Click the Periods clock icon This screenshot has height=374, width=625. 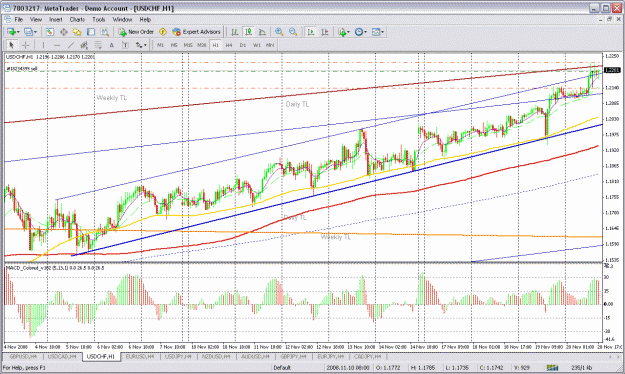[x=359, y=32]
